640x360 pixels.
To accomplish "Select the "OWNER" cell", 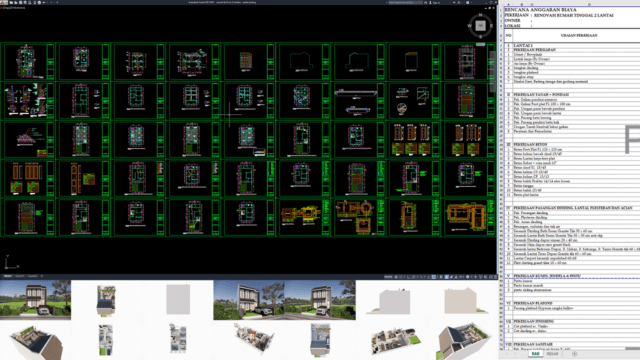I will (x=512, y=20).
